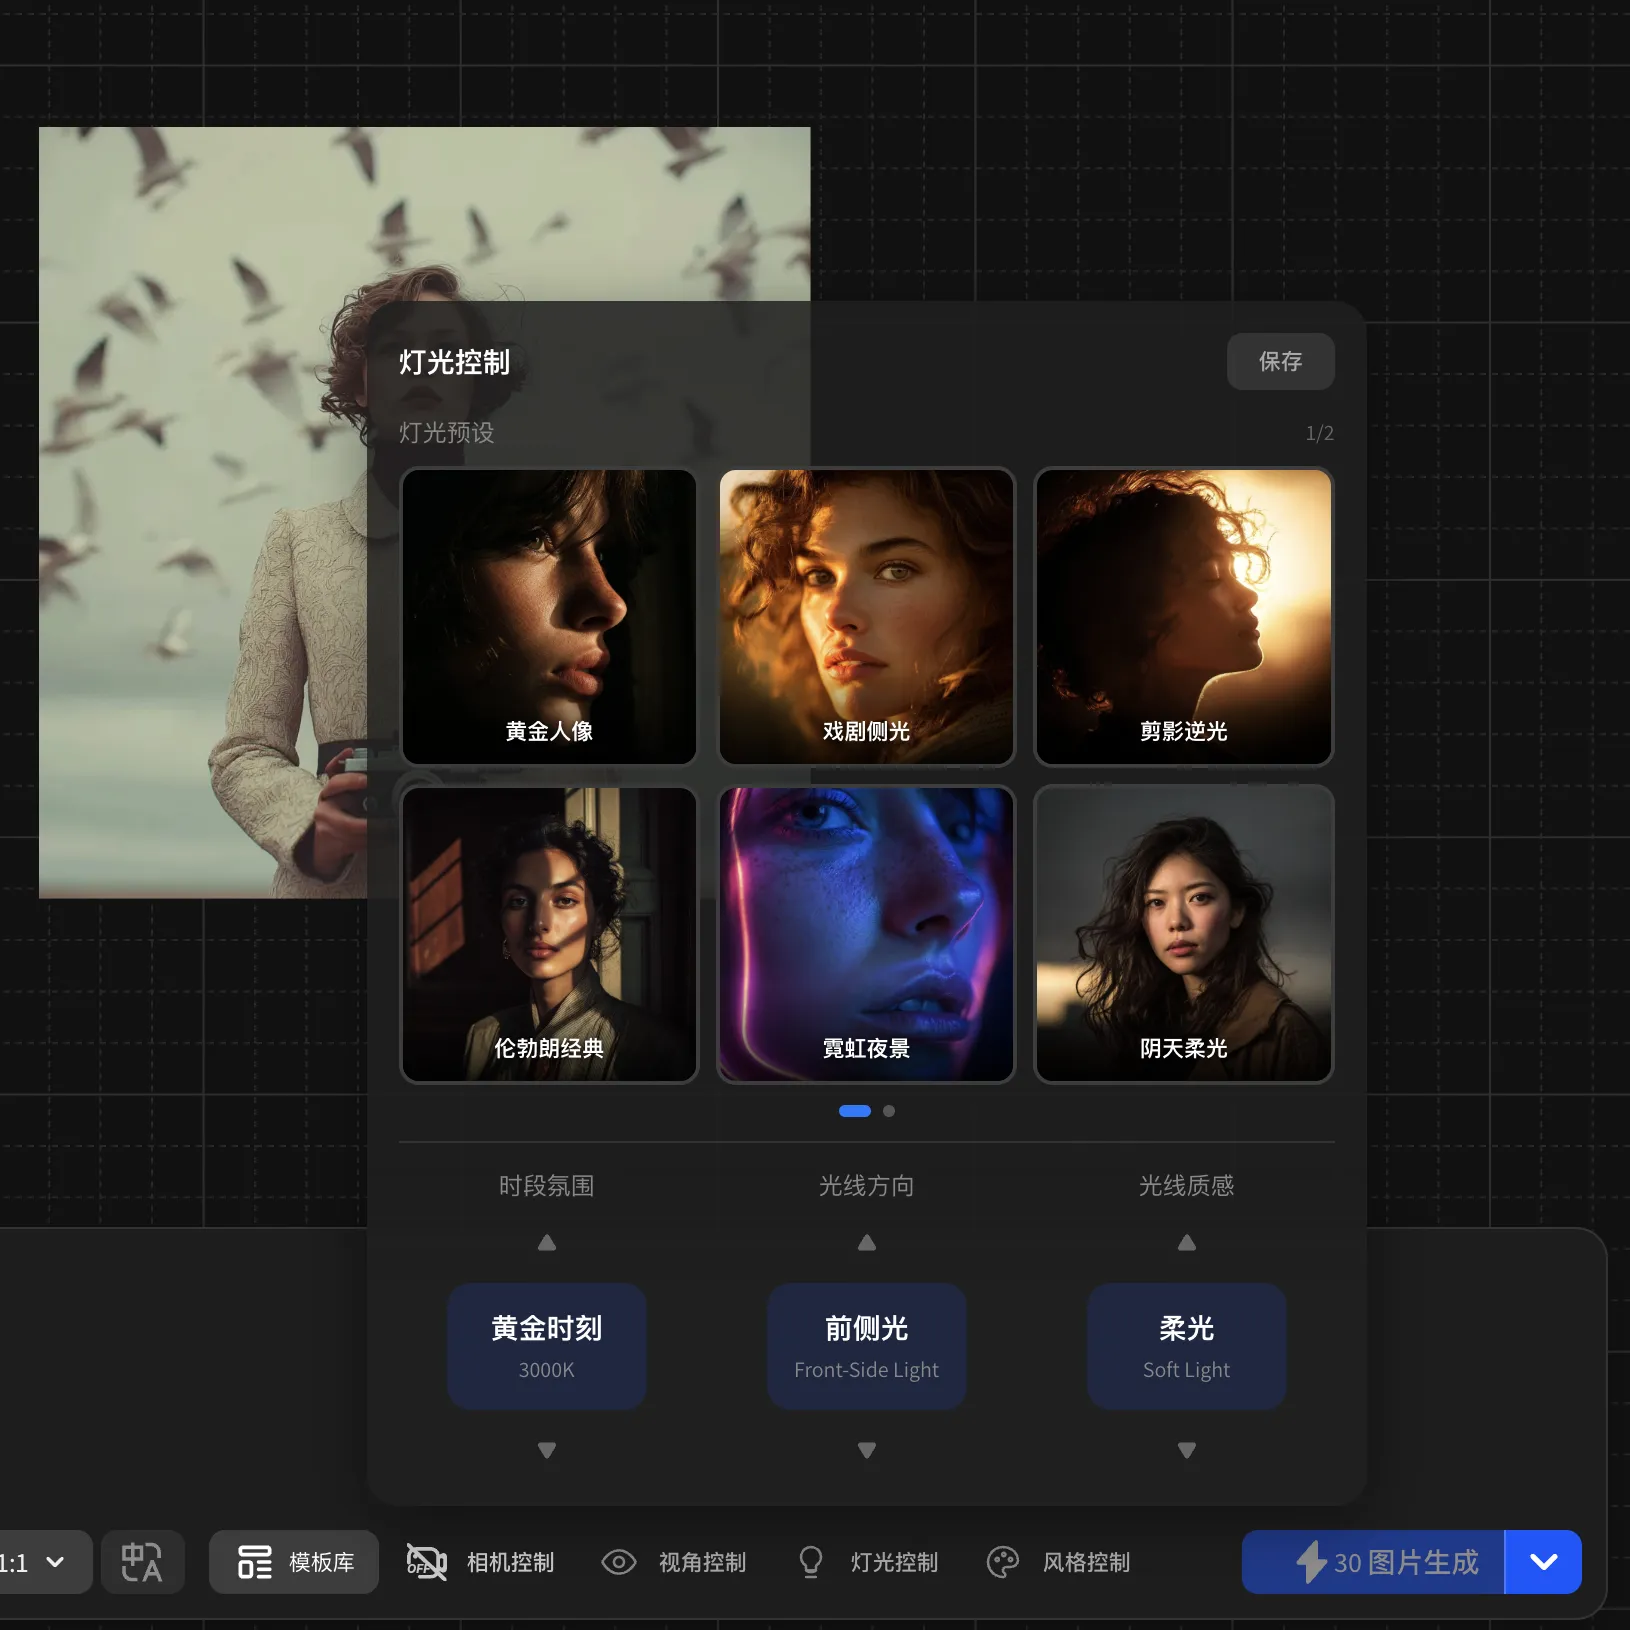
Task: Click the 30 图片生成 generate button
Action: (1373, 1562)
